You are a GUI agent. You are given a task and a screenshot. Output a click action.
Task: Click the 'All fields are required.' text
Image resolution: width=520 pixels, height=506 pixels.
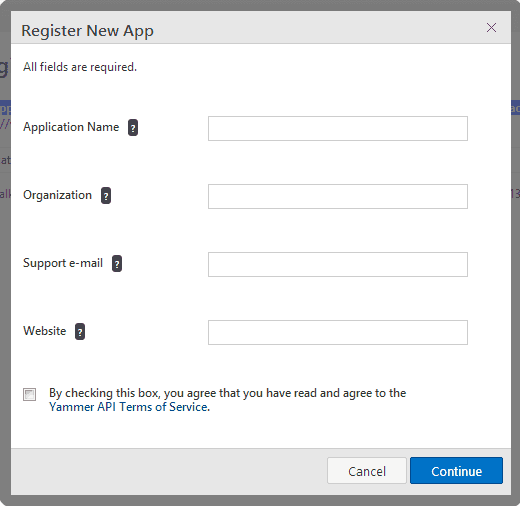click(80, 67)
